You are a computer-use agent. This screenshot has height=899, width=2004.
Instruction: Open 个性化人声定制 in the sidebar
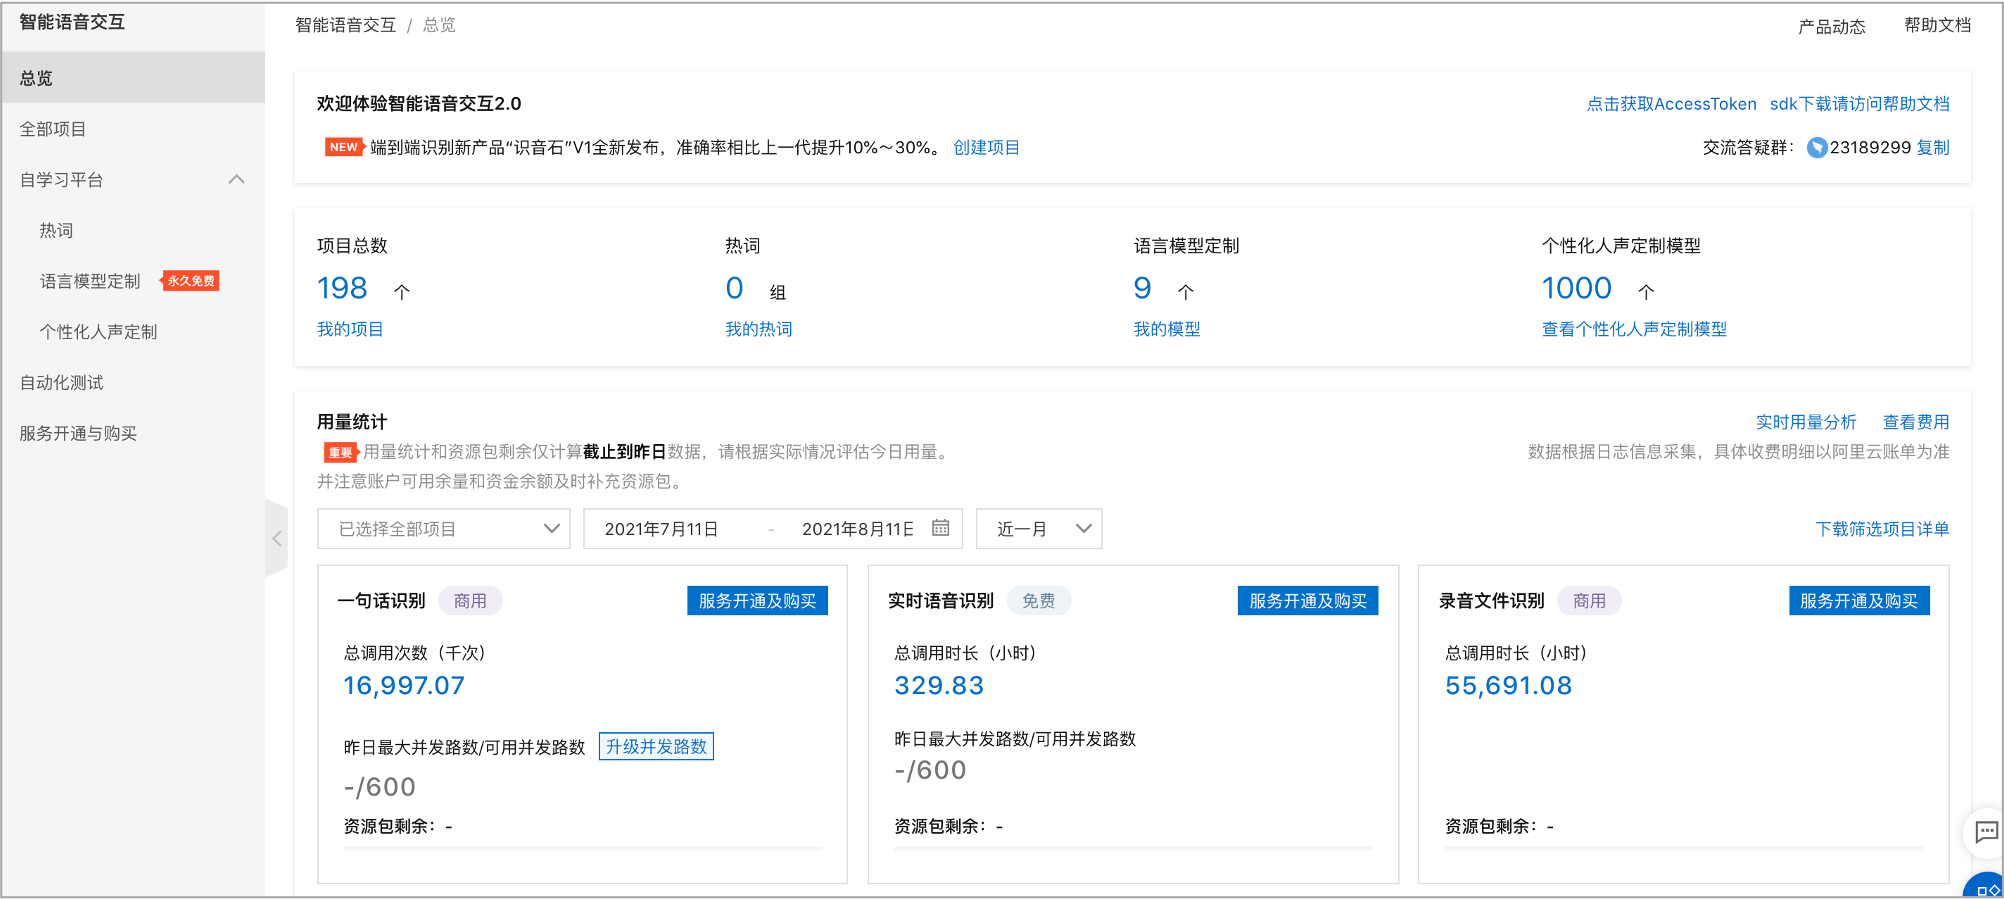coord(98,332)
